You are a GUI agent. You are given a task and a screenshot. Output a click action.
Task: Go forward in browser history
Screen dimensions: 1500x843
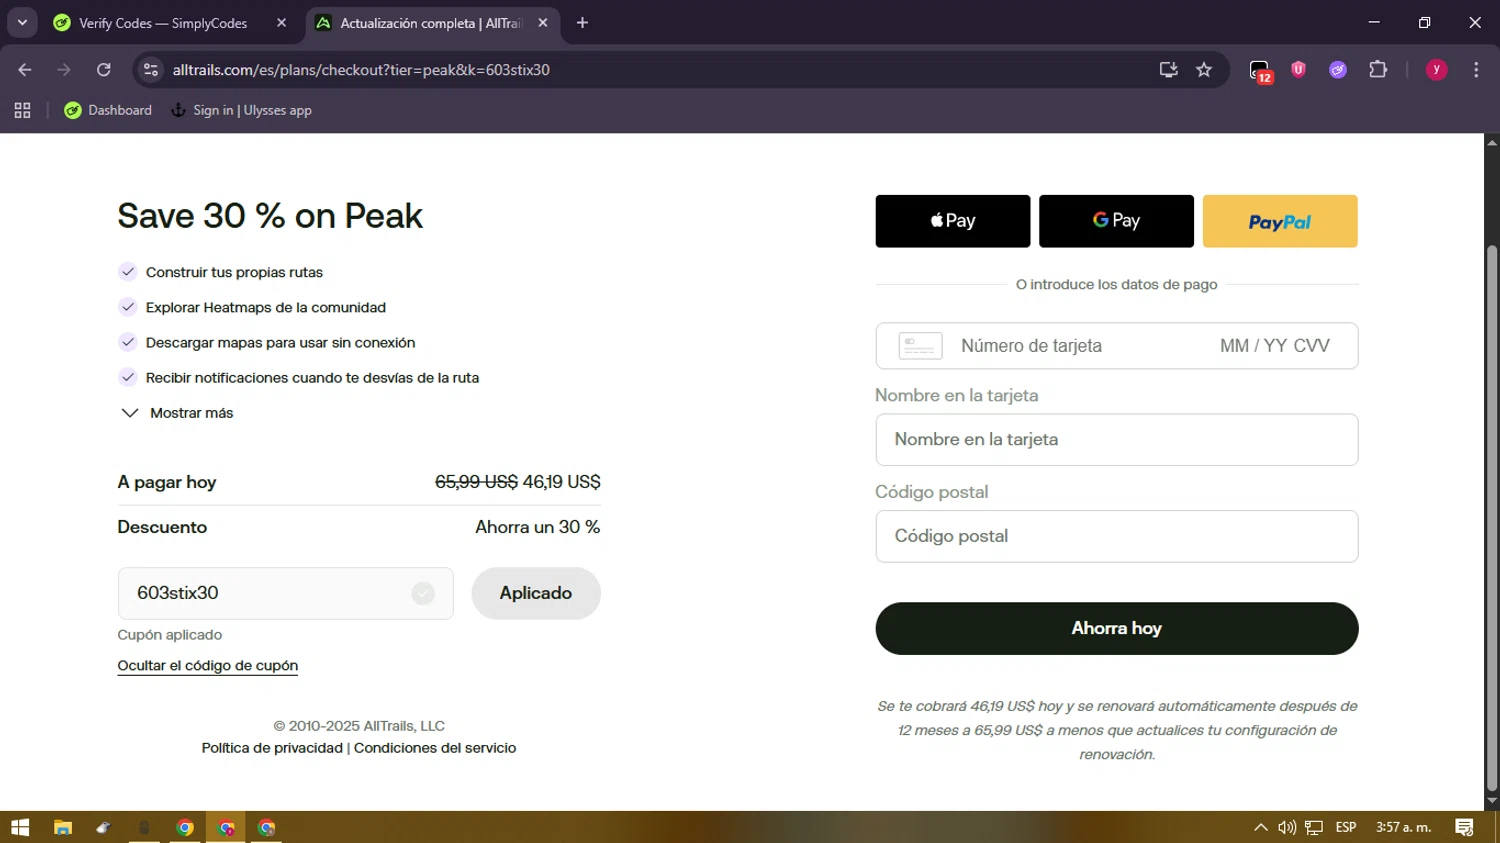pos(64,70)
